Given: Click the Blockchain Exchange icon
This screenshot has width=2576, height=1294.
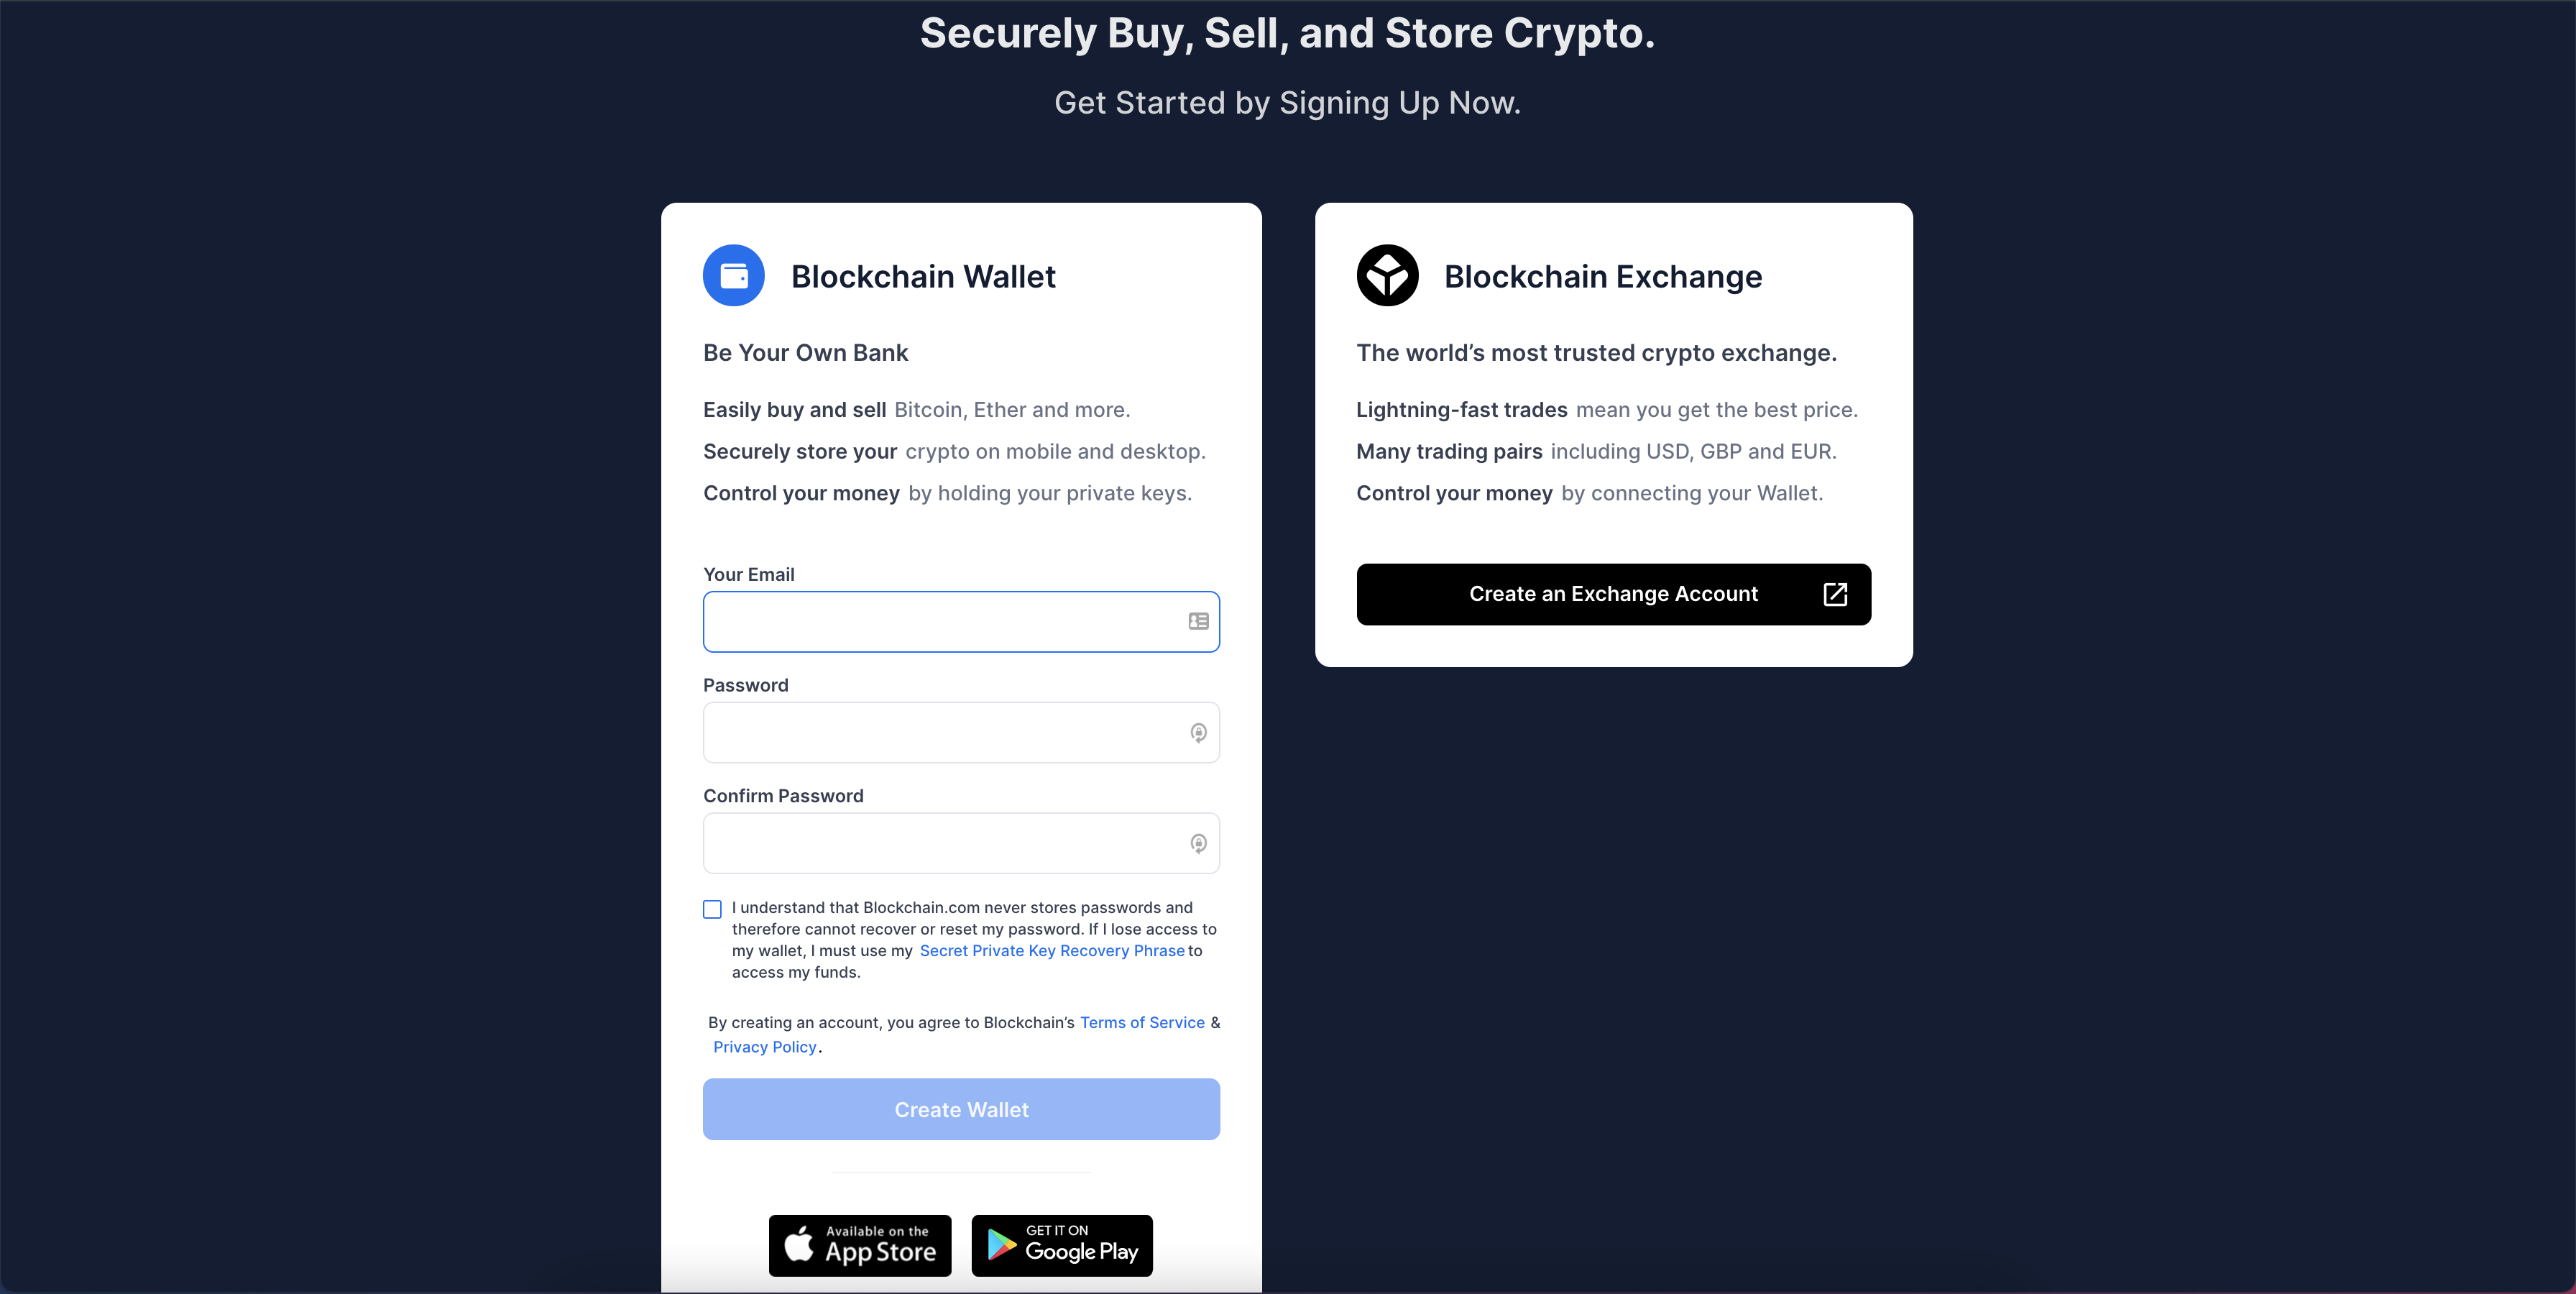Looking at the screenshot, I should tap(1385, 274).
